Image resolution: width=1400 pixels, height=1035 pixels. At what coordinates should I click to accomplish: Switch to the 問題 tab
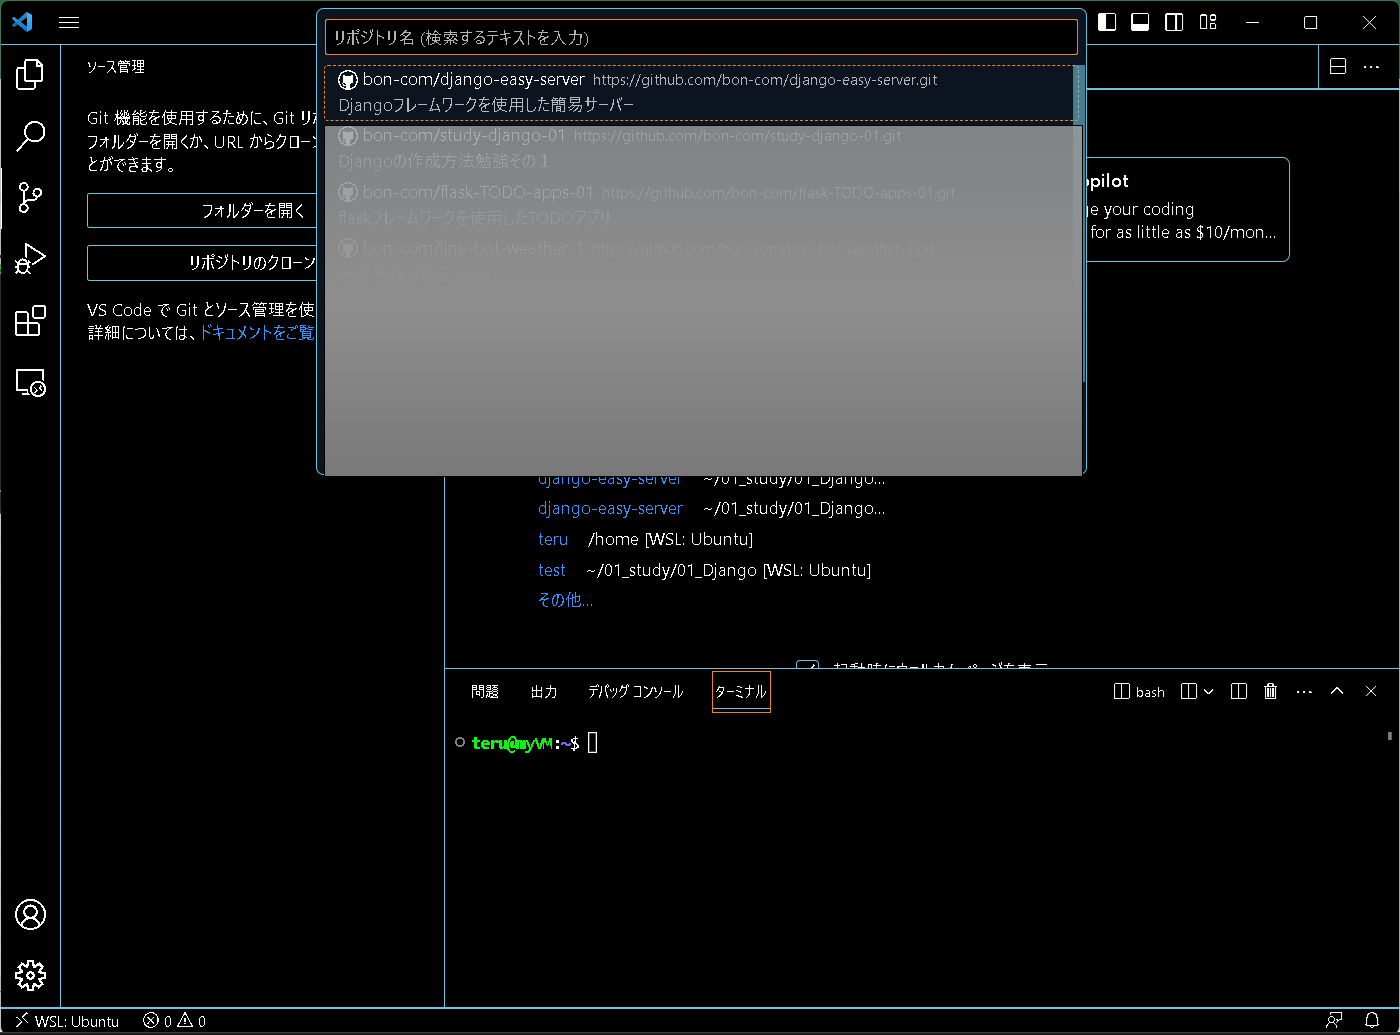(x=485, y=692)
